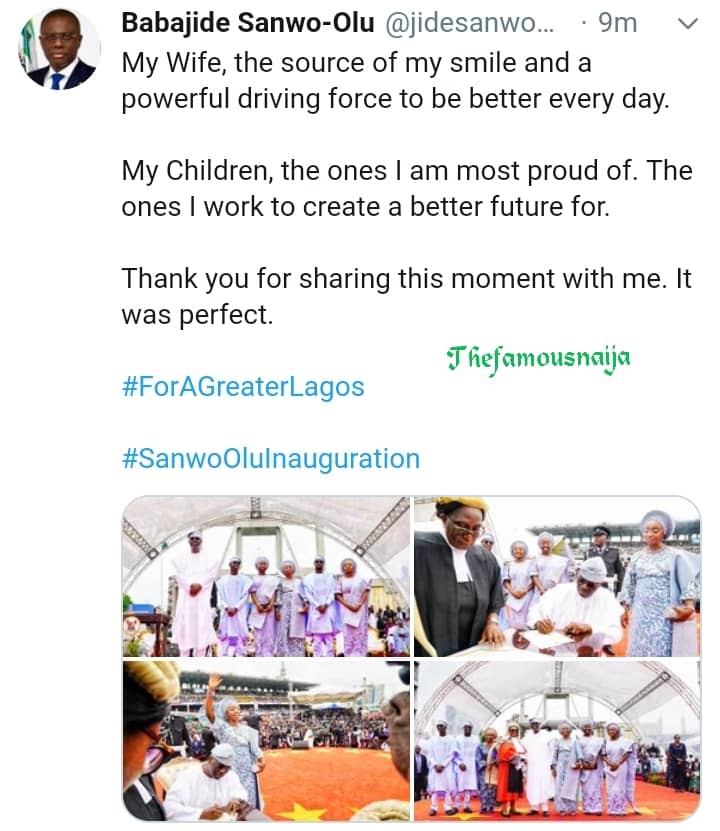Click the "My Children, the ones" text line
Image resolution: width=720 pixels, height=831 pixels.
pyautogui.click(x=407, y=171)
